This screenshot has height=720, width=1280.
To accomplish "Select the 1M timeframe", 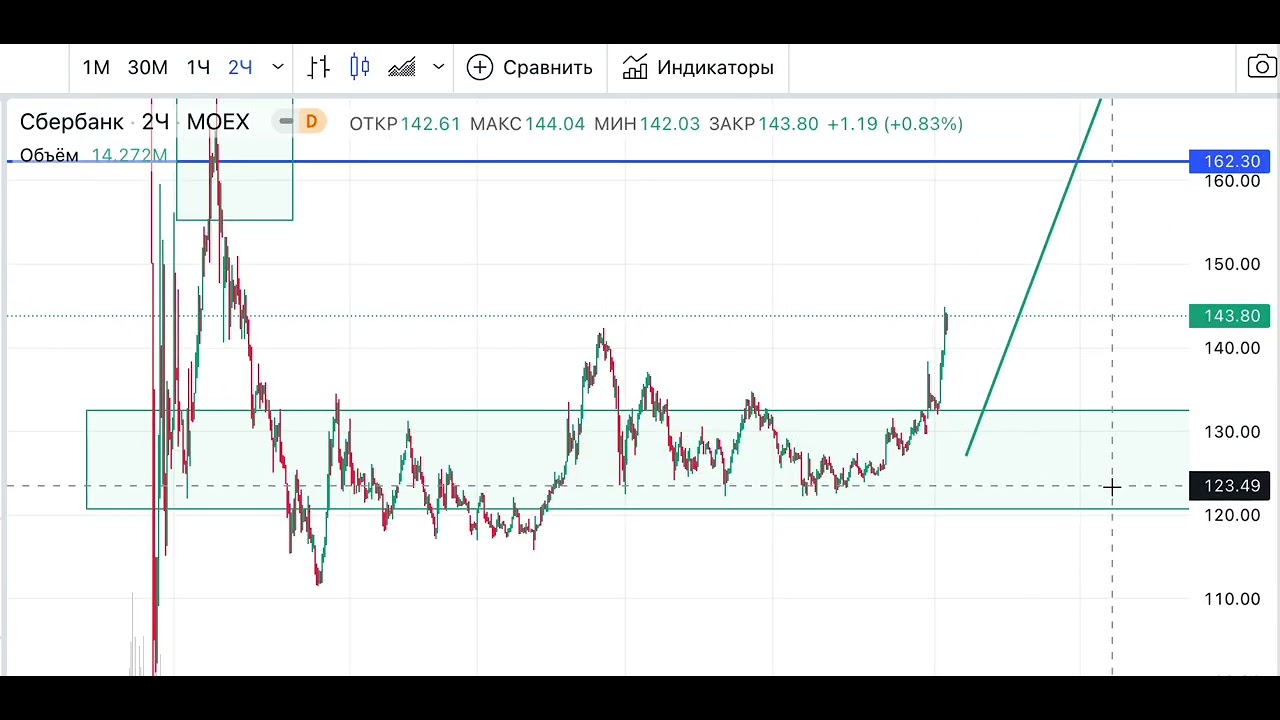I will (96, 67).
